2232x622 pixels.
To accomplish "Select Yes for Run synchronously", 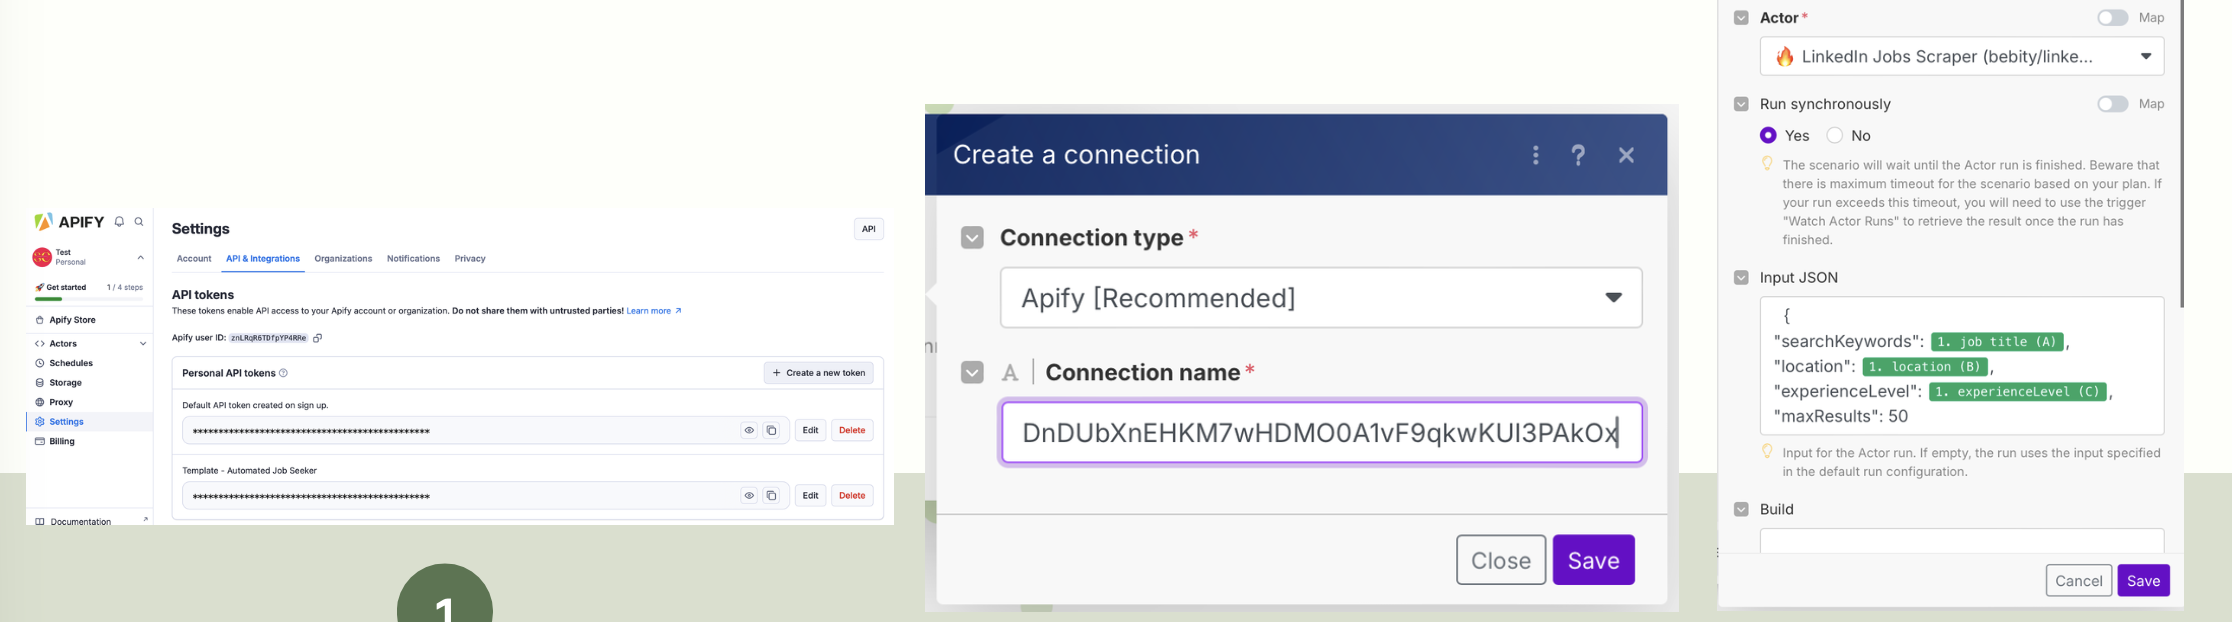I will click(1768, 135).
